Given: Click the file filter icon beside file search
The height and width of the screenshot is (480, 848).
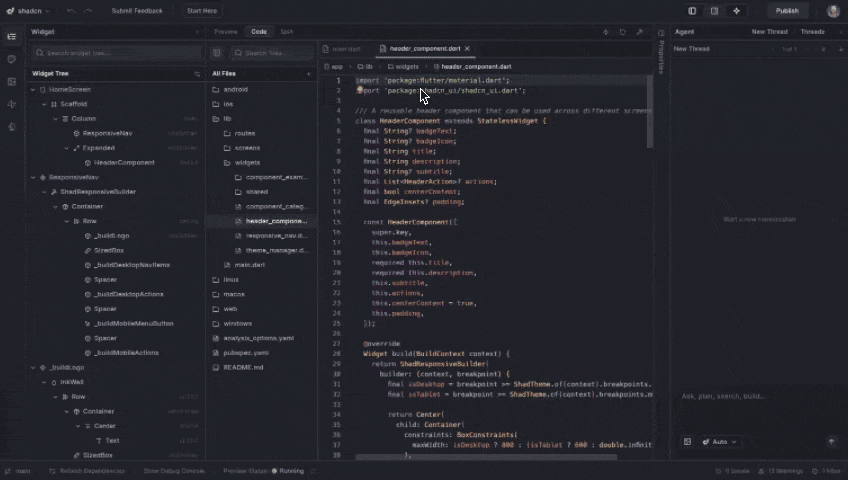Looking at the screenshot, I should tap(217, 53).
